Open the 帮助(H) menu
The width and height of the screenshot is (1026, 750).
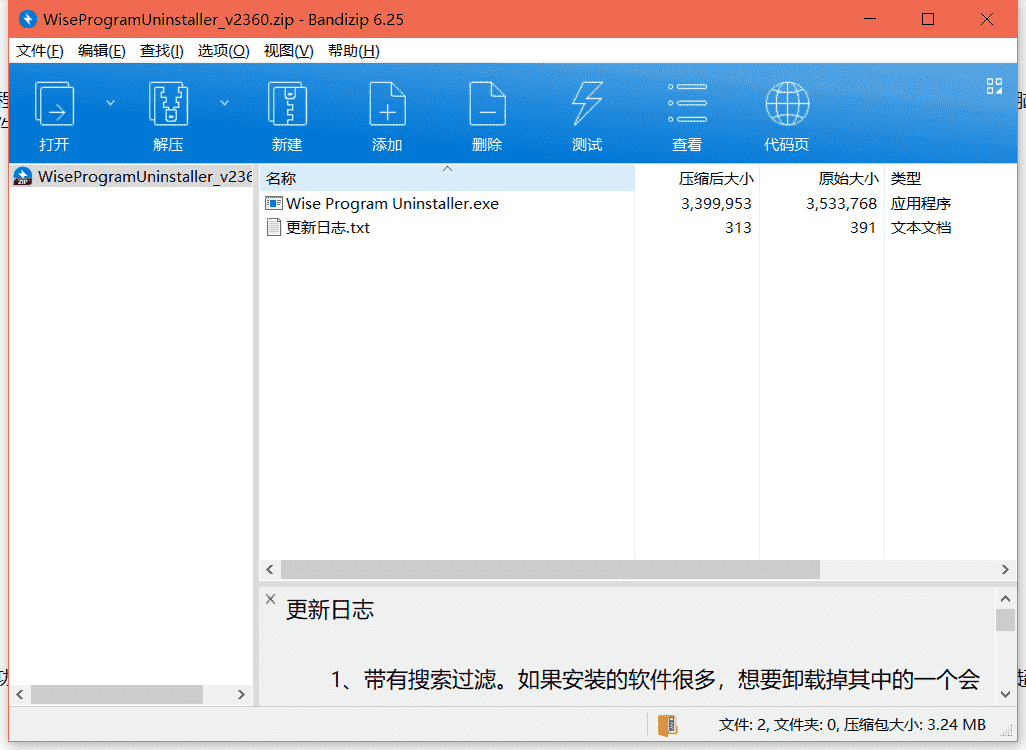click(x=353, y=51)
